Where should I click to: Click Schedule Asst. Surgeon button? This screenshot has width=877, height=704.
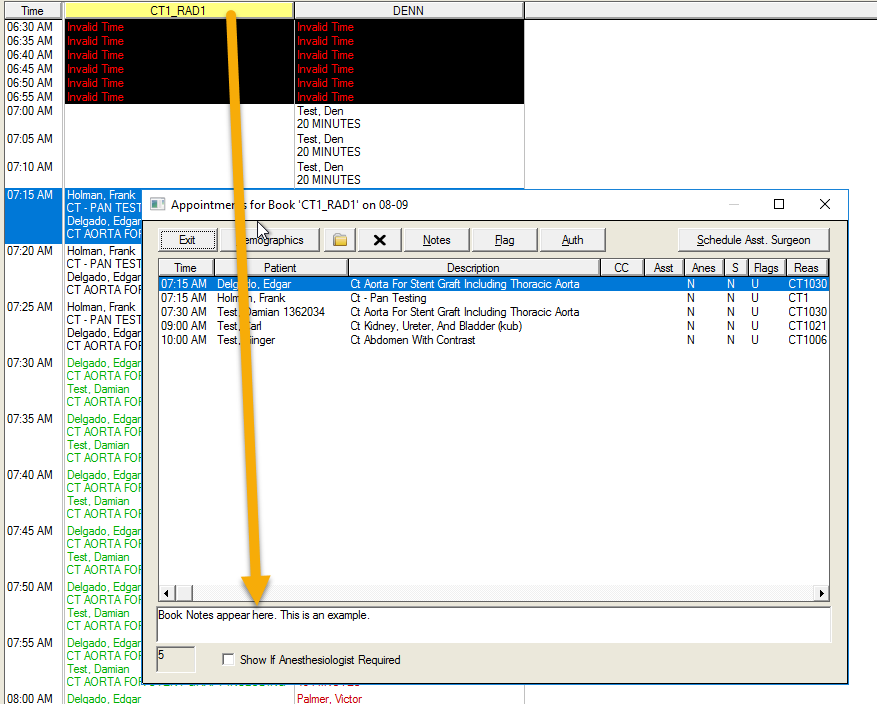click(754, 240)
